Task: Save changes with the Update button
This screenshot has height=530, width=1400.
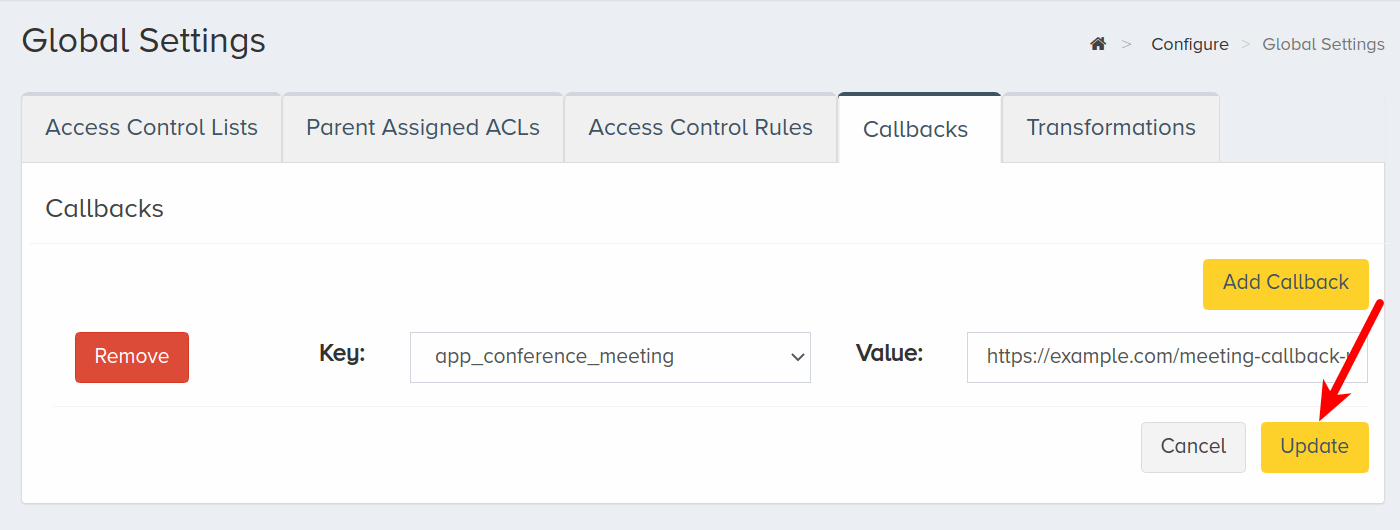Action: pyautogui.click(x=1315, y=447)
